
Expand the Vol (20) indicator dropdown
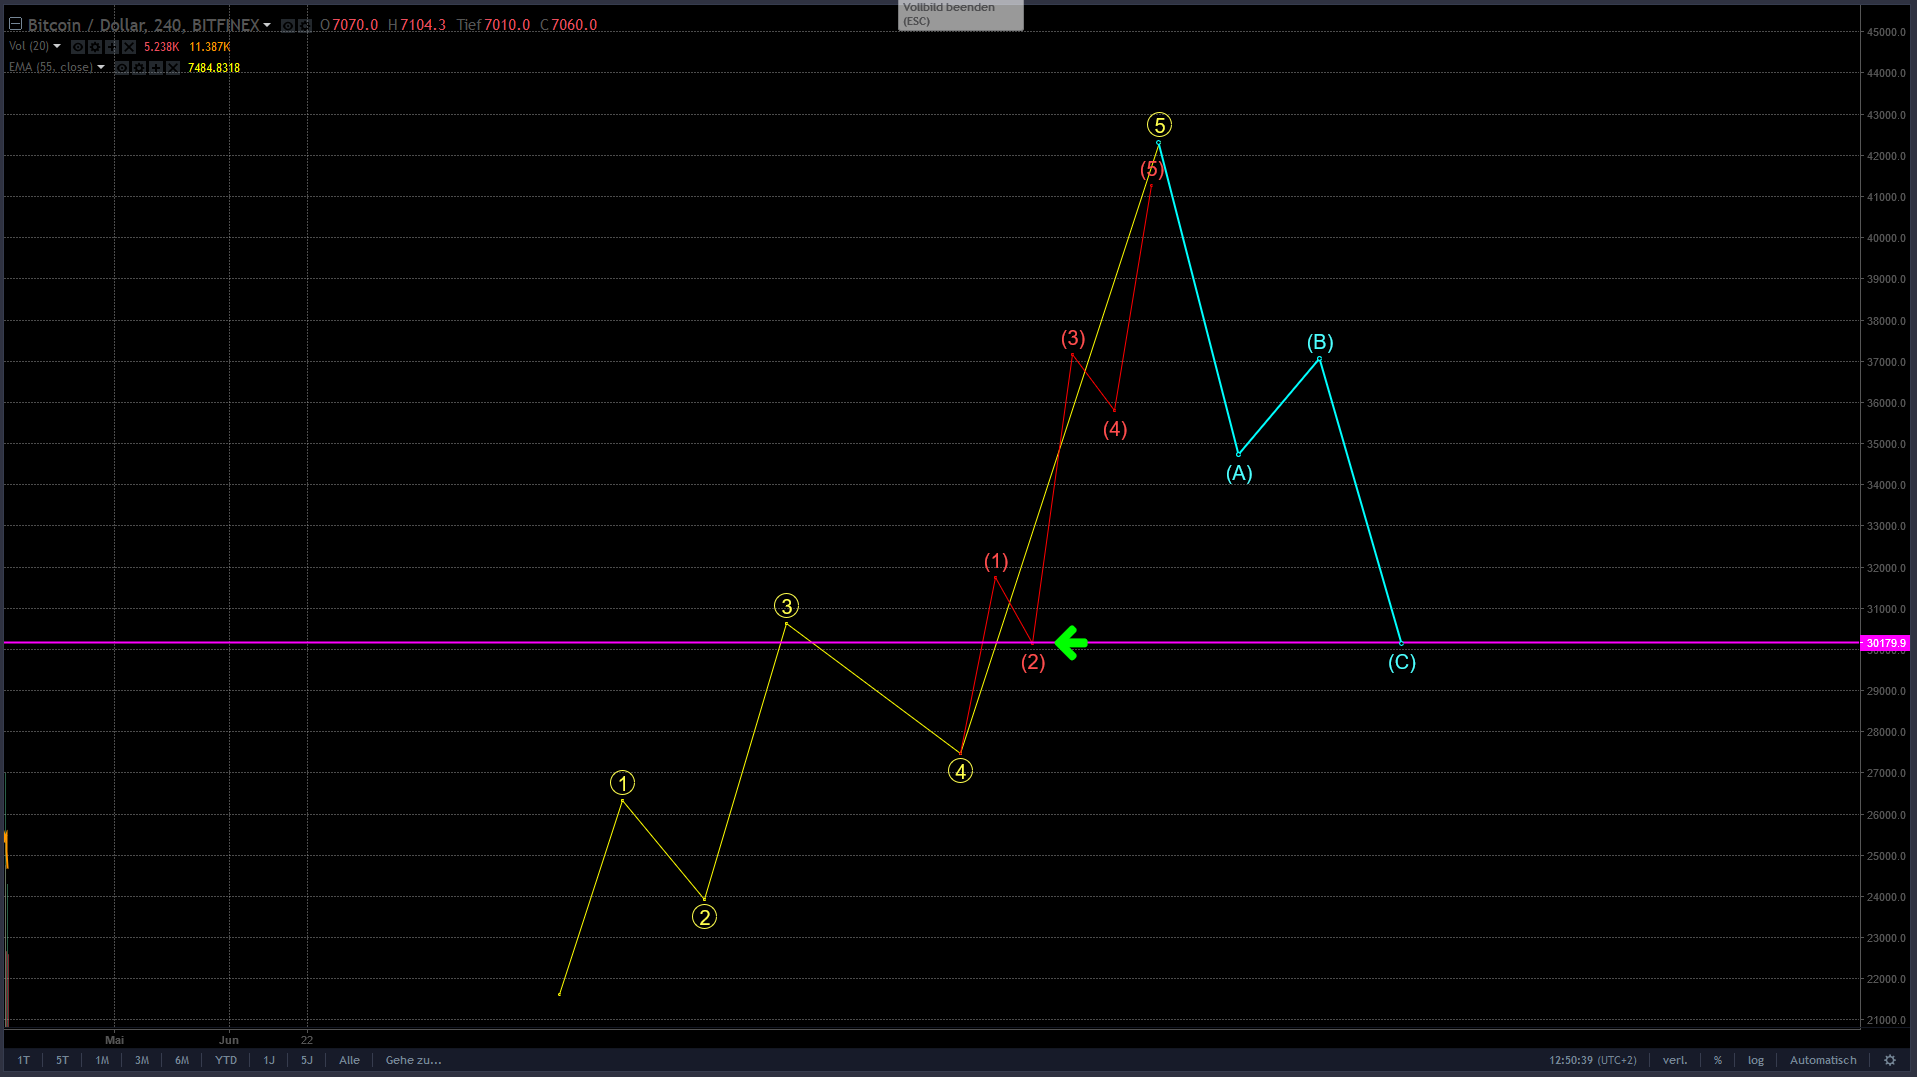click(x=57, y=46)
